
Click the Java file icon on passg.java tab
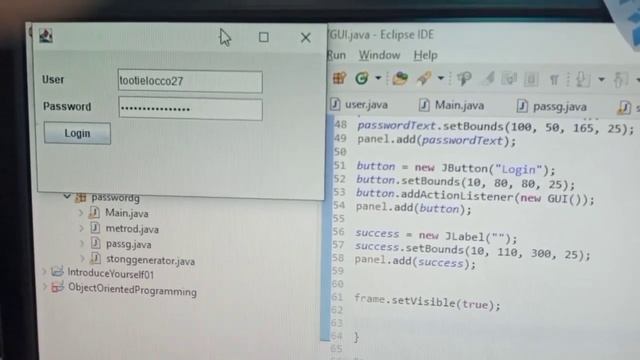pyautogui.click(x=522, y=107)
